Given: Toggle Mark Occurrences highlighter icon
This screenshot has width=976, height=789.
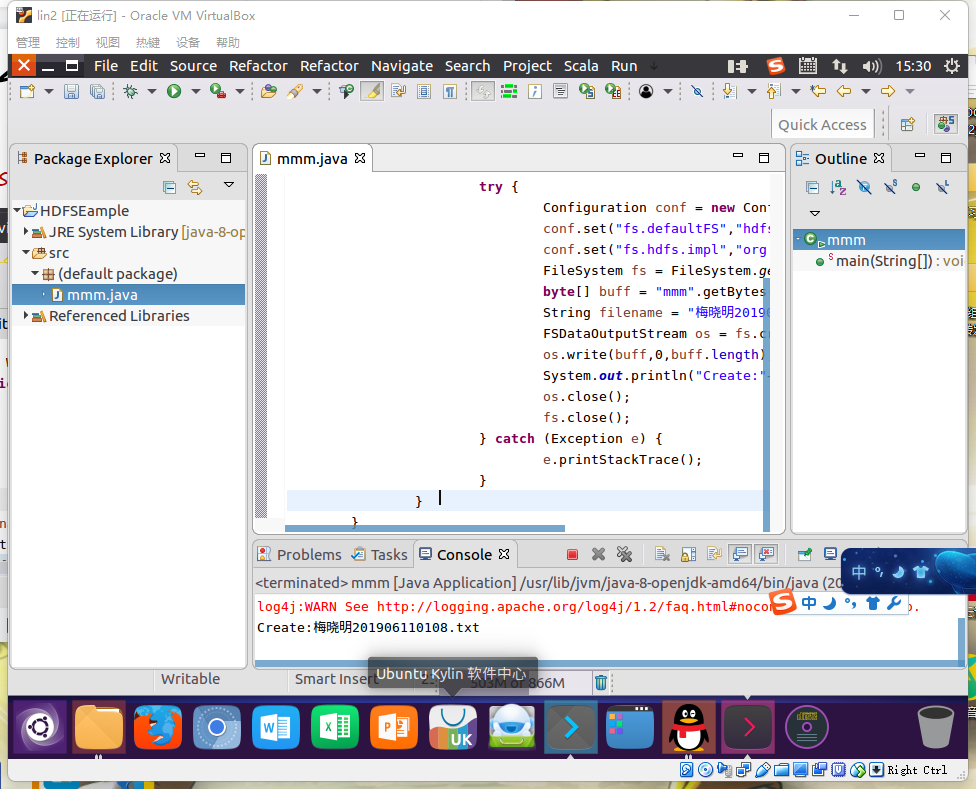Looking at the screenshot, I should click(x=372, y=91).
